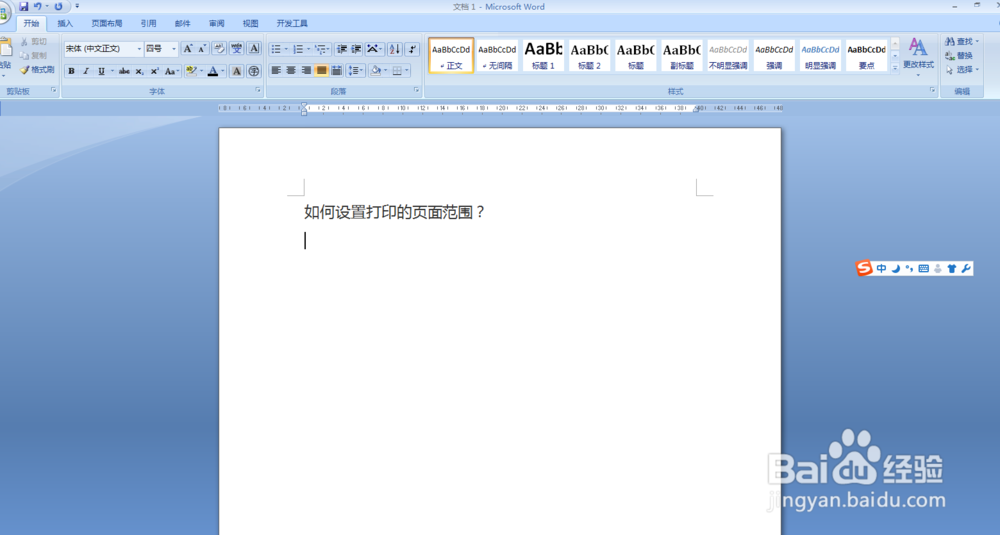
Task: Apply a bulleted list
Action: [276, 48]
